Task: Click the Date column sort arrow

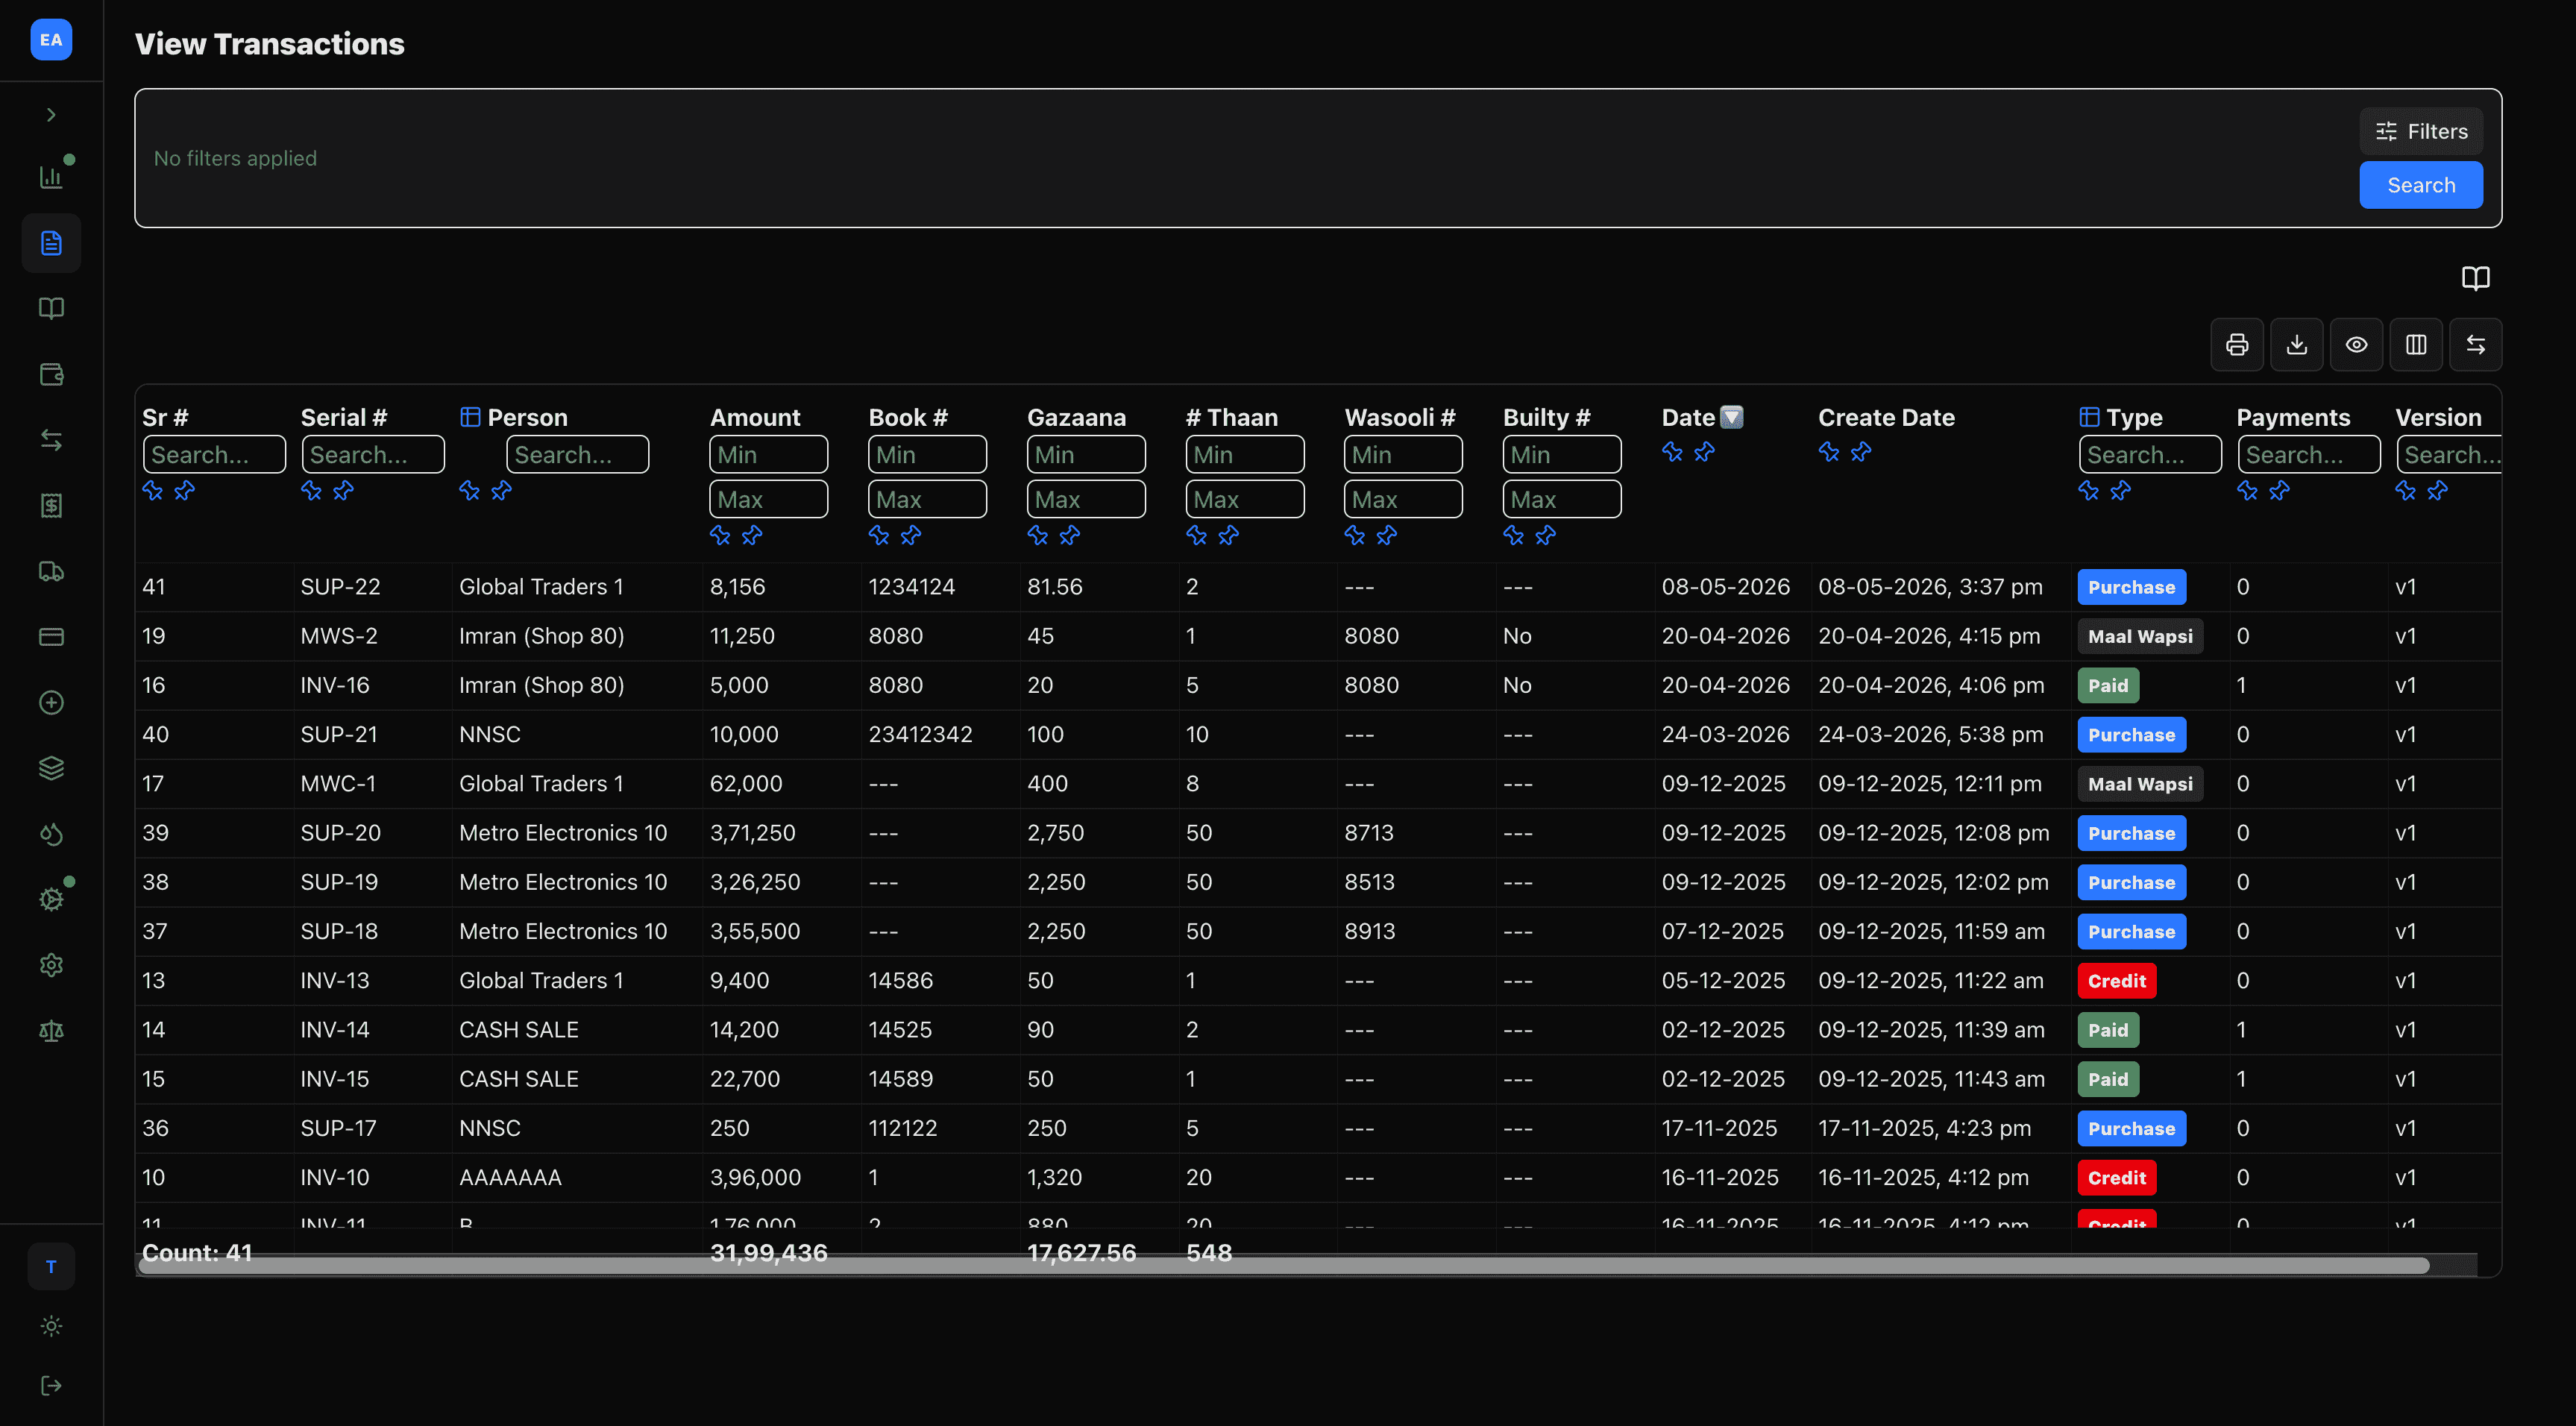Action: coord(1732,417)
